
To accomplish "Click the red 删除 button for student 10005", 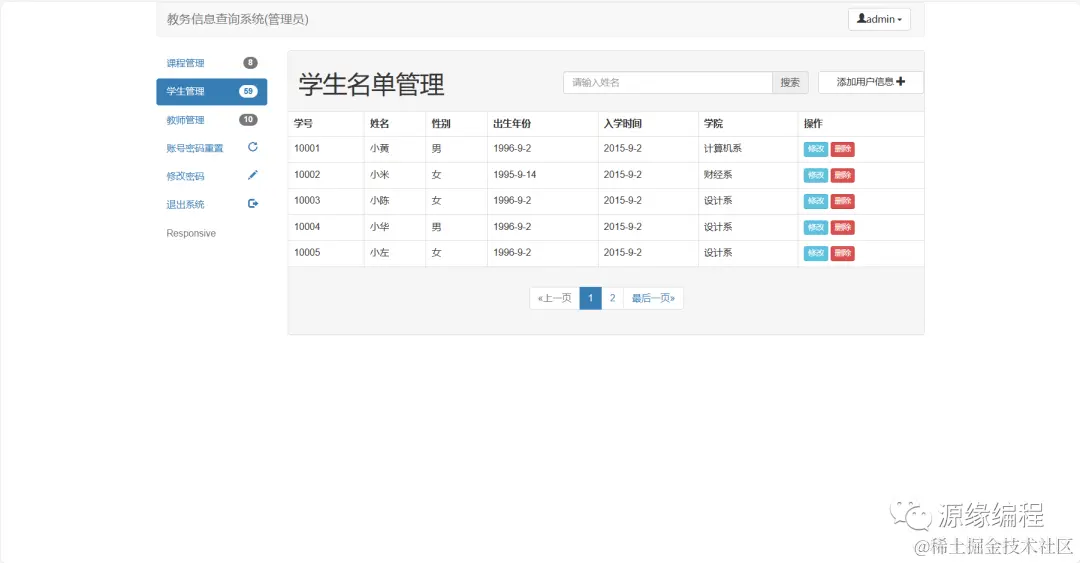I will [x=842, y=254].
